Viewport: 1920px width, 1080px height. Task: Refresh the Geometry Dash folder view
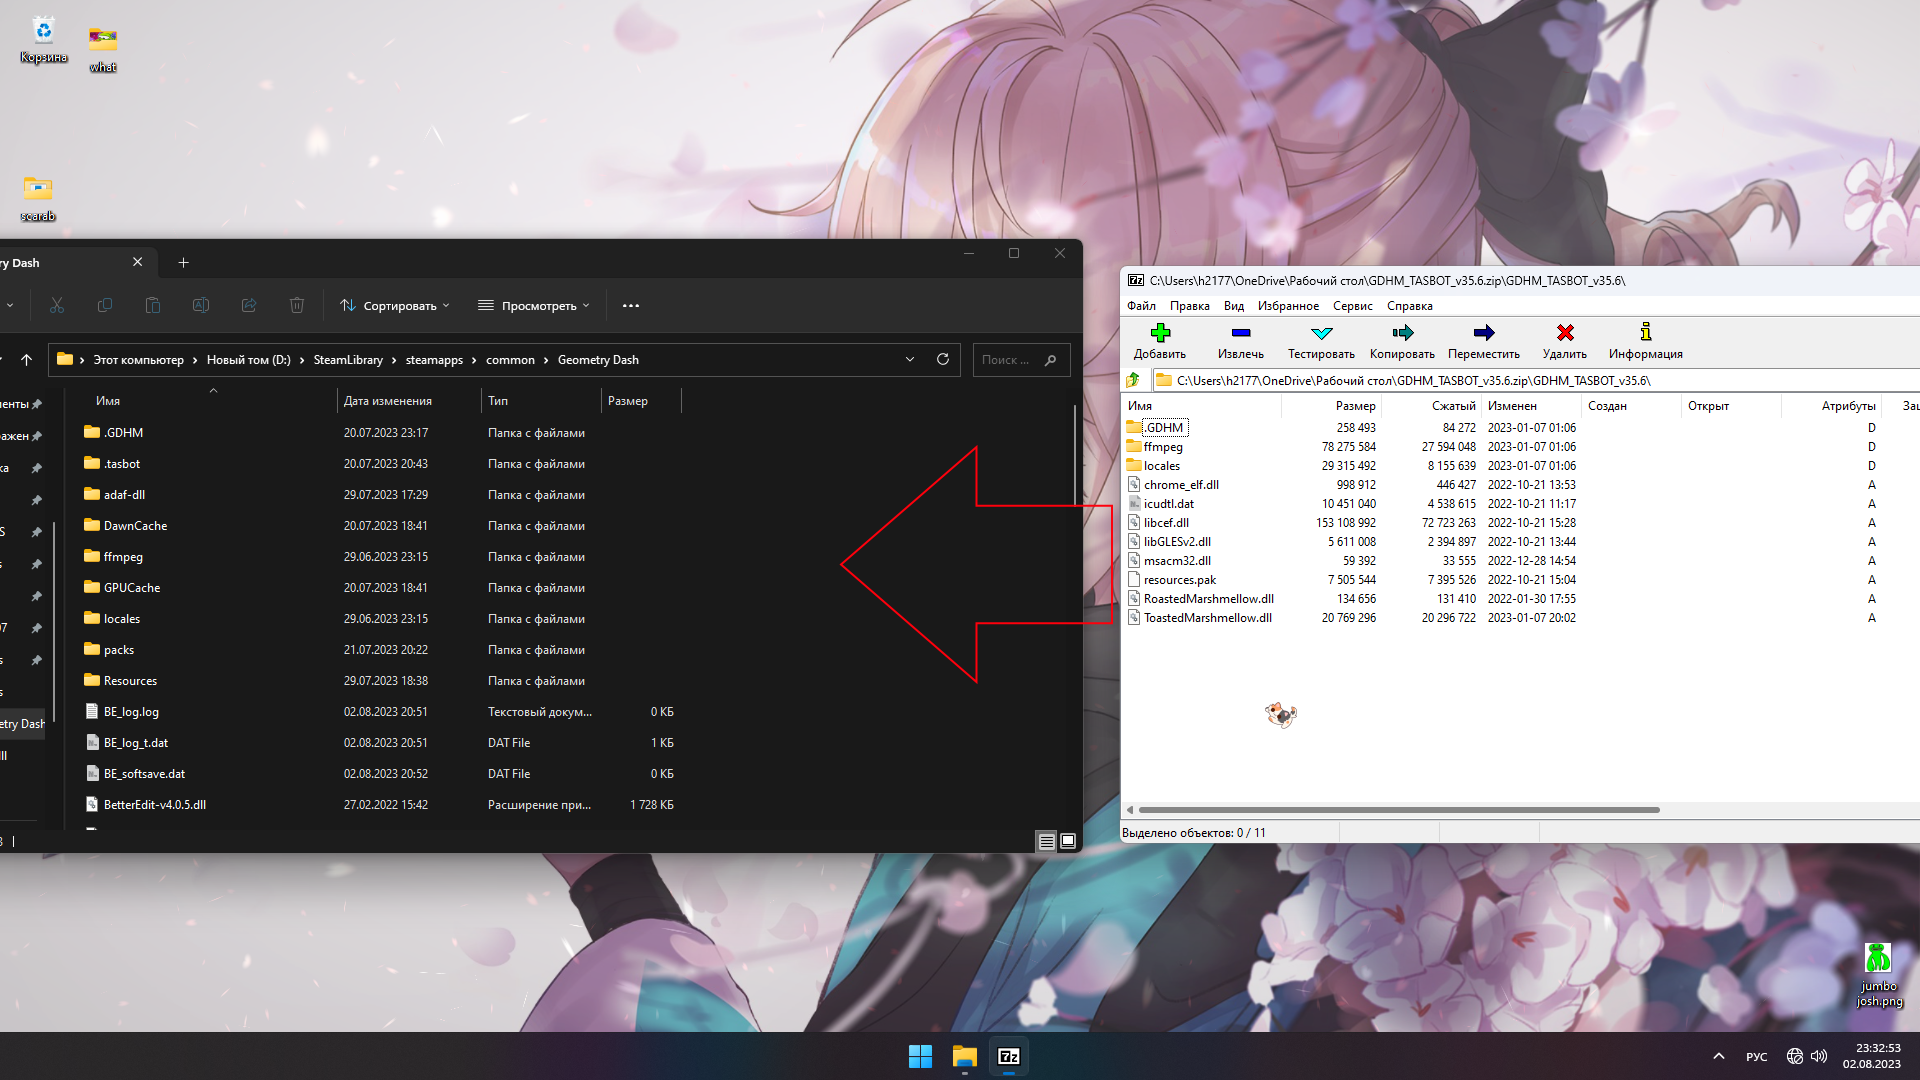pyautogui.click(x=942, y=360)
